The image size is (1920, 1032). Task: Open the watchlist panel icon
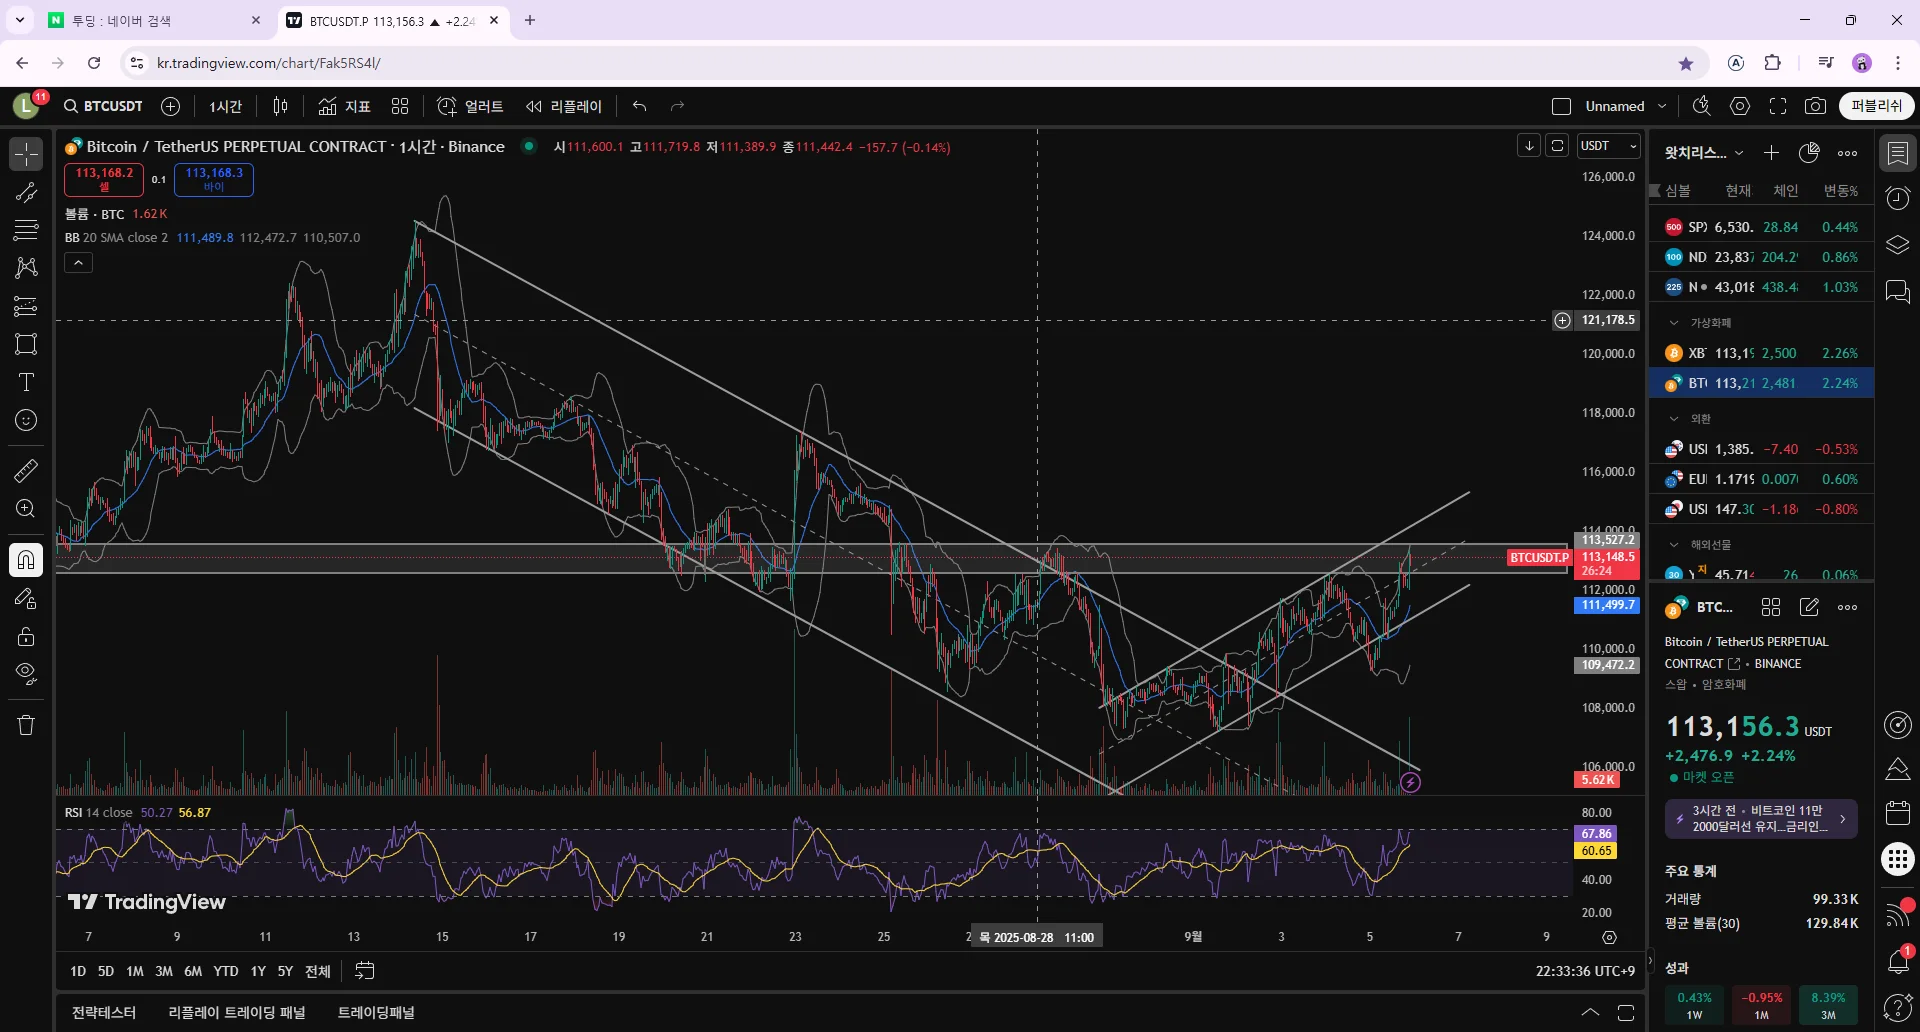(x=1897, y=153)
